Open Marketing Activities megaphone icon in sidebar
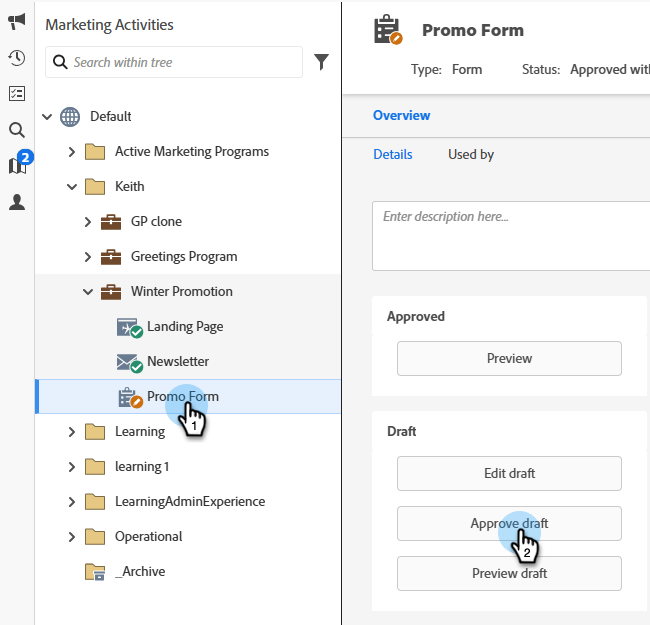Screen dimensions: 650x625 click(17, 21)
